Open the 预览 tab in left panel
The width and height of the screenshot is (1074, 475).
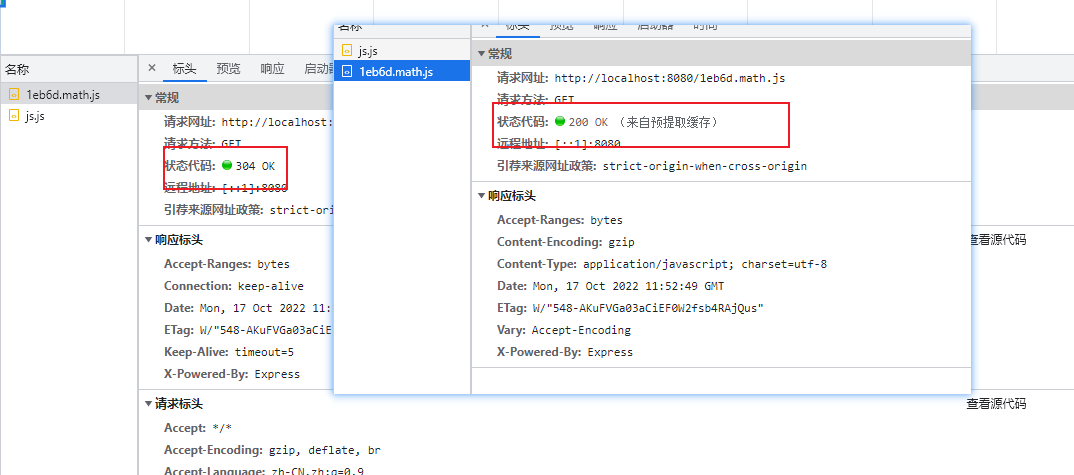(228, 69)
